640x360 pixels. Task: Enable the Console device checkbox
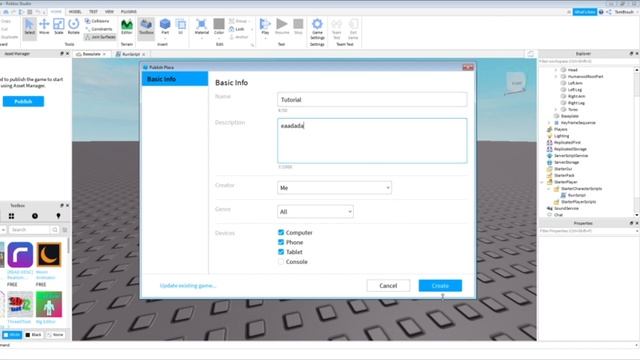tap(281, 262)
